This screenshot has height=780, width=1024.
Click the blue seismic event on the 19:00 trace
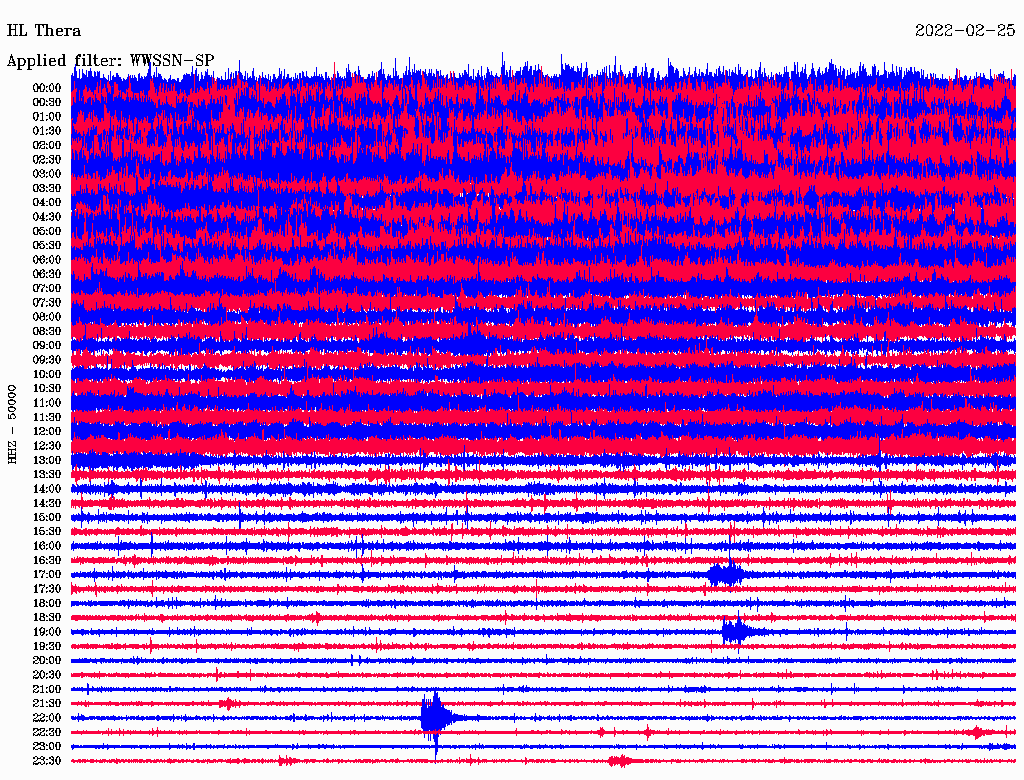click(x=737, y=632)
